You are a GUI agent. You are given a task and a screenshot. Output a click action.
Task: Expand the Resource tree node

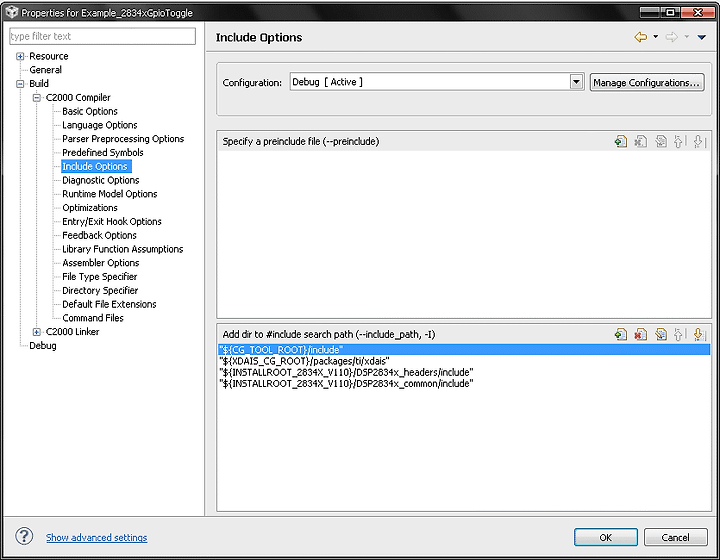point(20,56)
